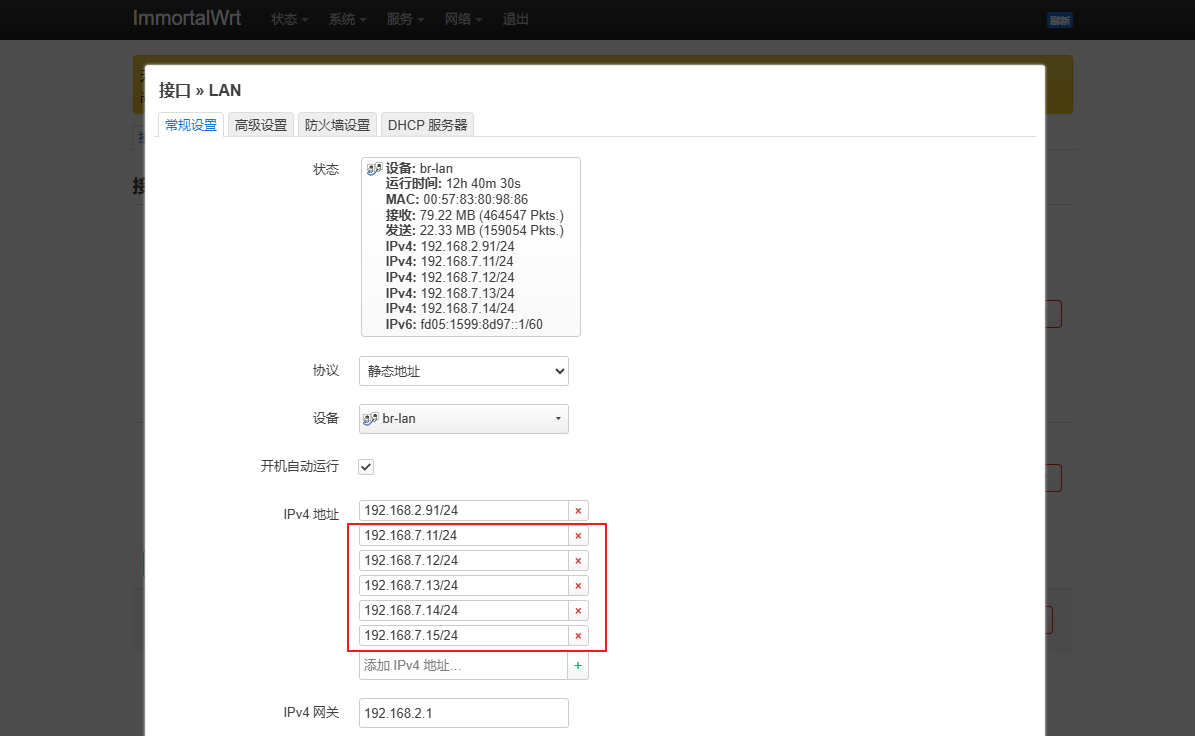Open the 协议 protocol dropdown
The image size is (1195, 736).
463,371
